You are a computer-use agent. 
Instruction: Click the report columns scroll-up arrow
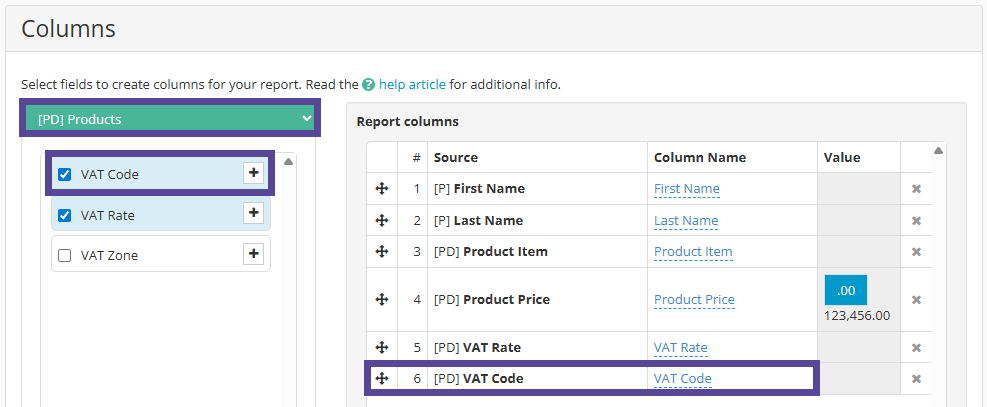point(938,151)
